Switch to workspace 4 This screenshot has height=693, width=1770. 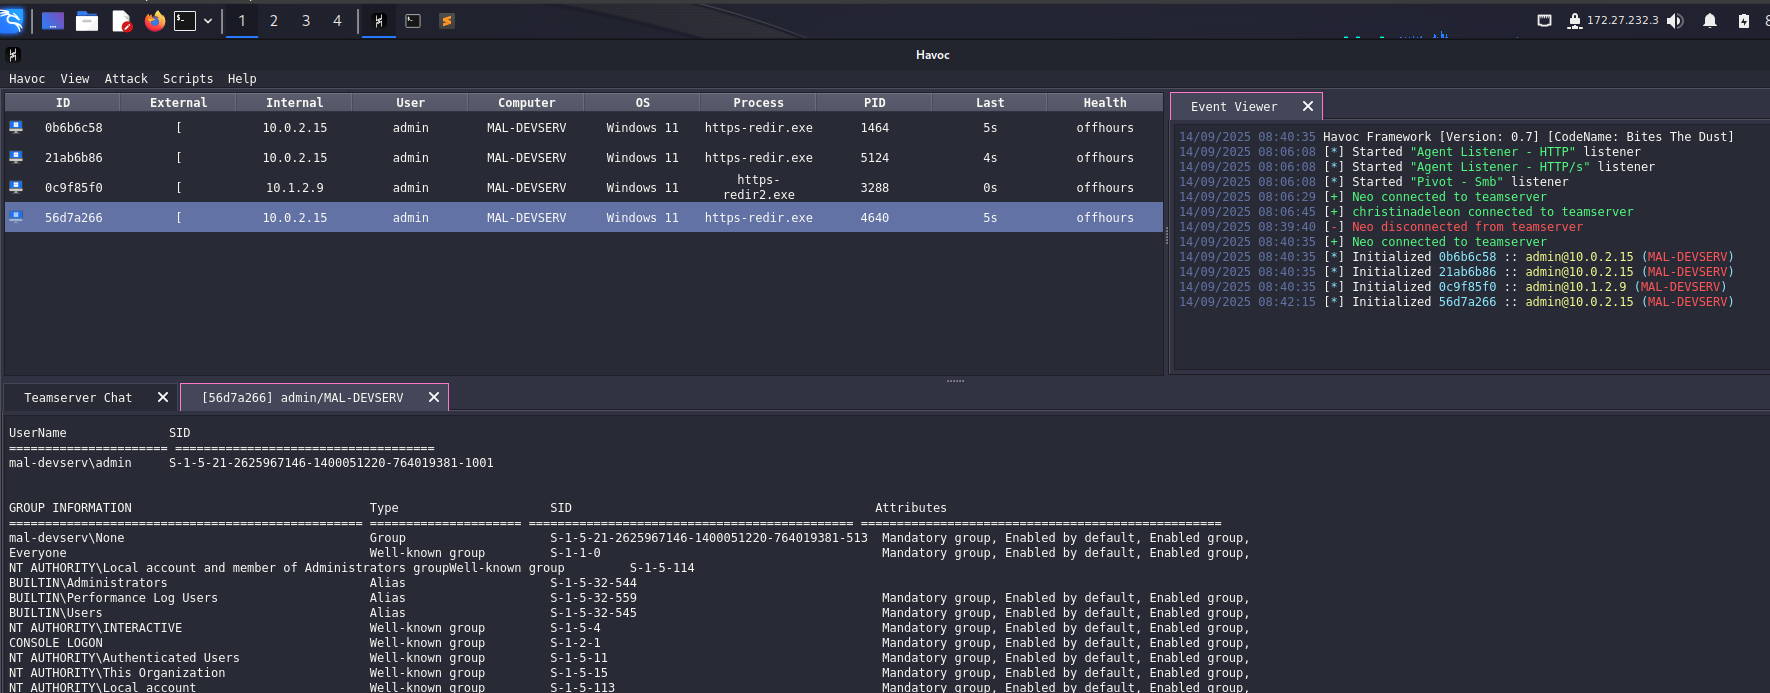[x=338, y=21]
